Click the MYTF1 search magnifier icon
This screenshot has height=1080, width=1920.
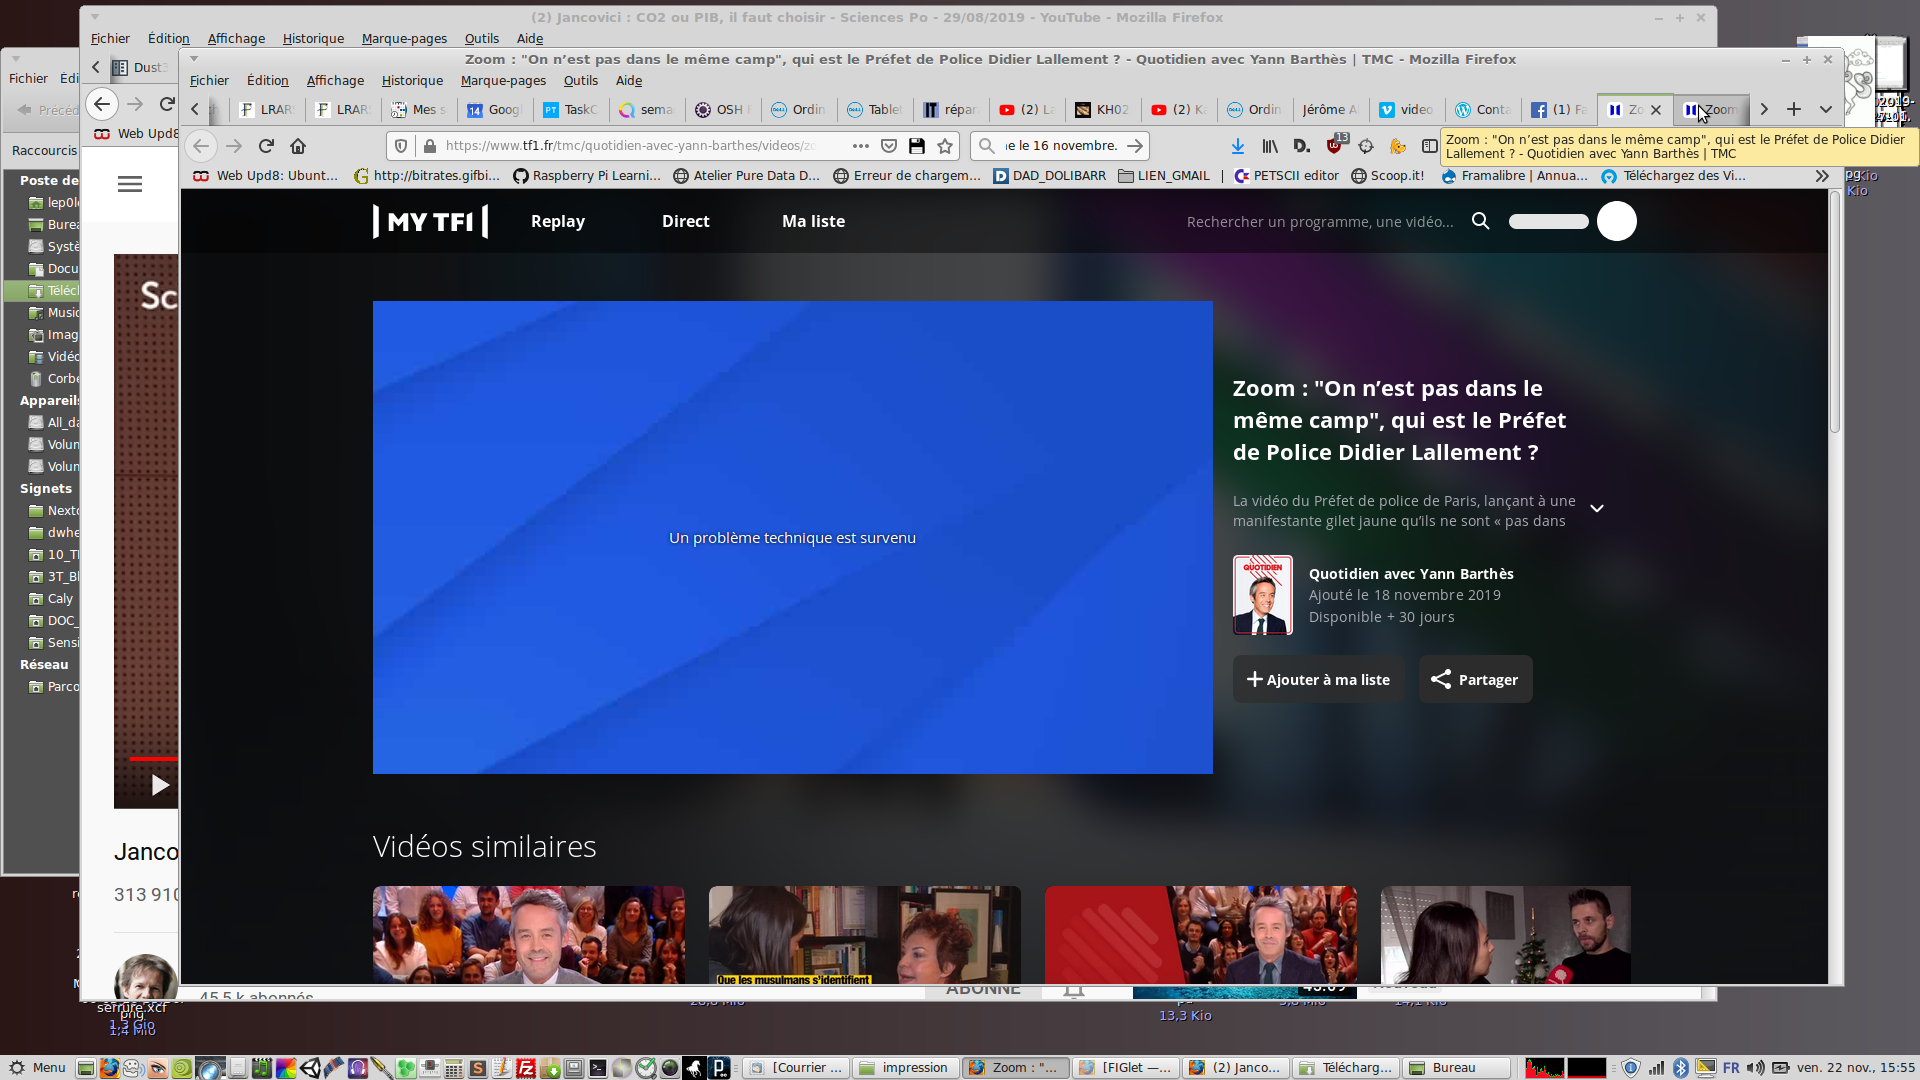(1481, 221)
